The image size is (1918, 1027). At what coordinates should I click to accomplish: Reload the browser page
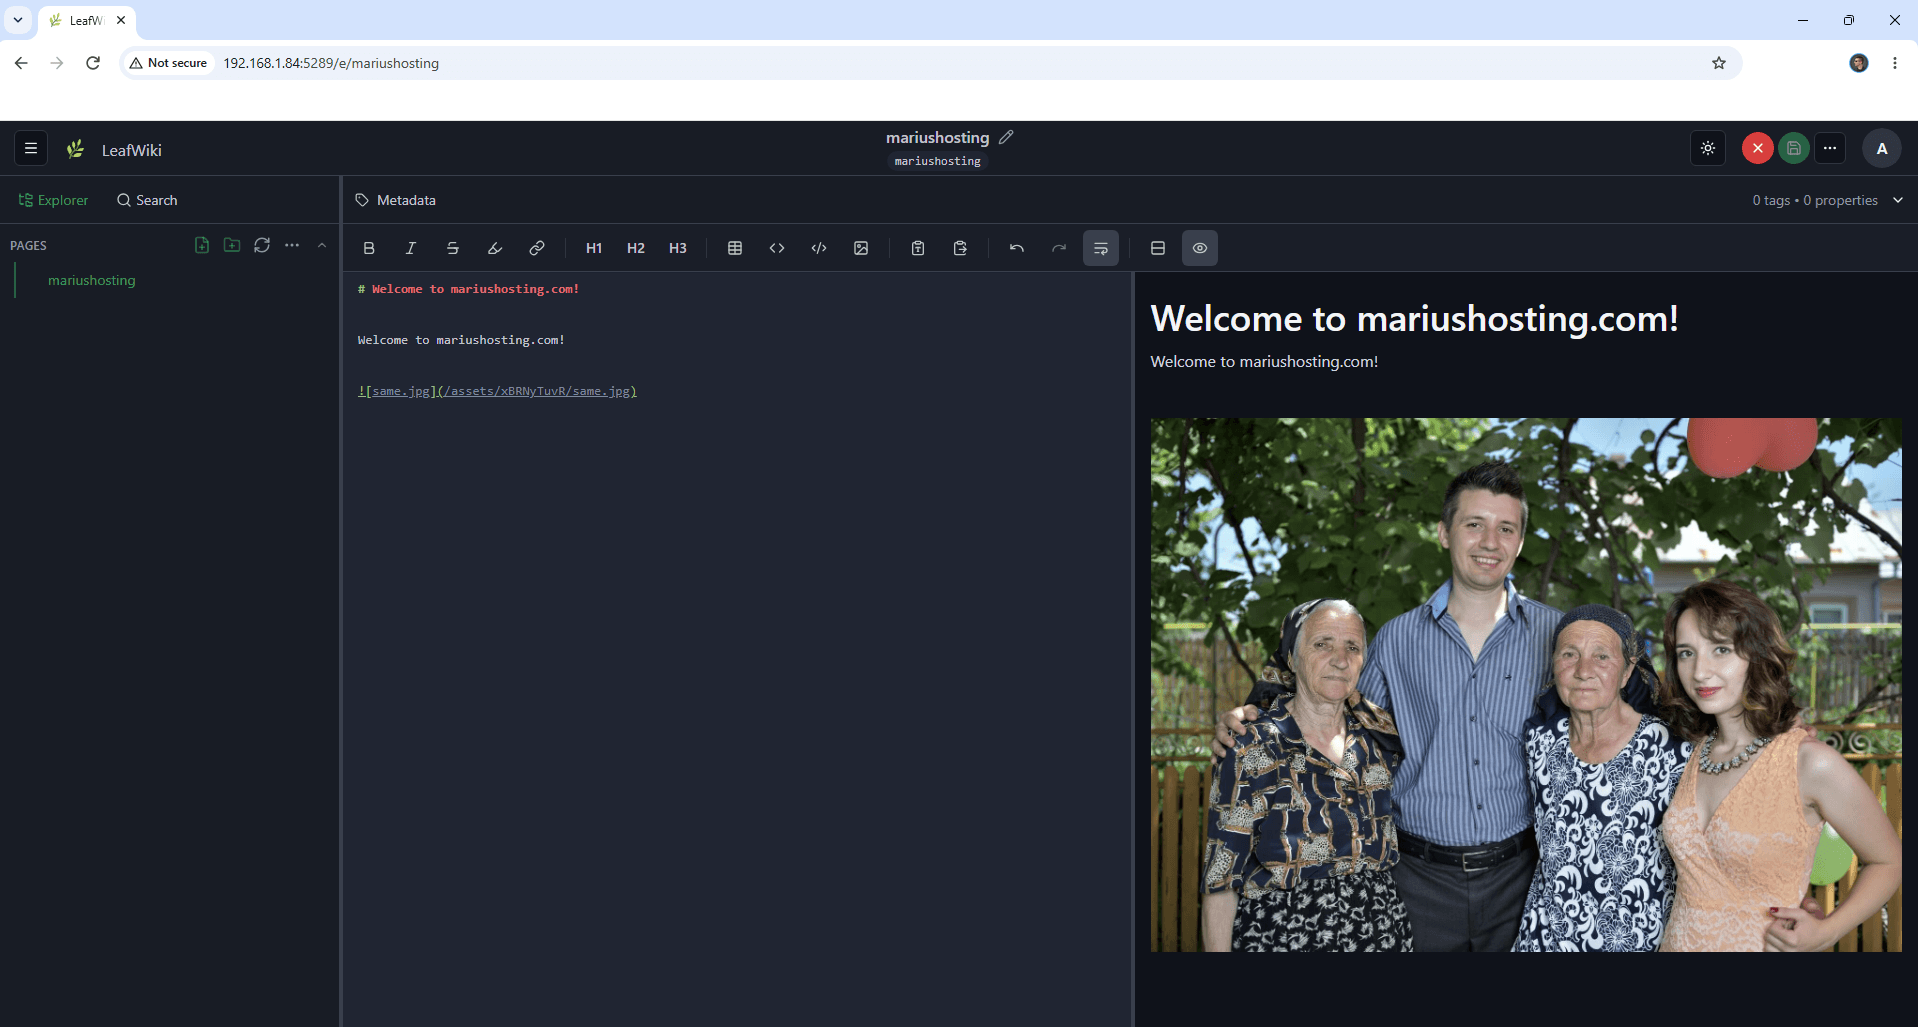tap(93, 63)
